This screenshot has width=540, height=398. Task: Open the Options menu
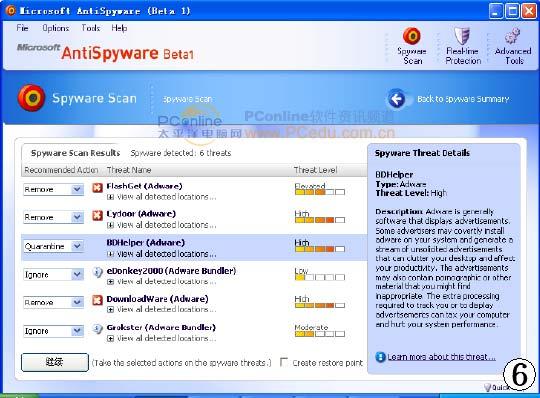click(55, 28)
